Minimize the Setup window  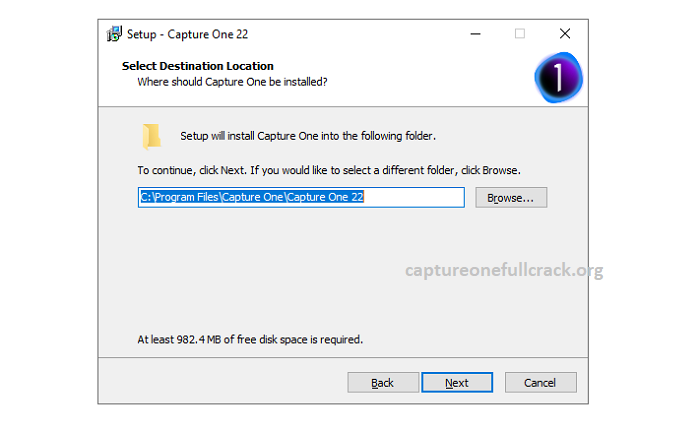click(475, 34)
